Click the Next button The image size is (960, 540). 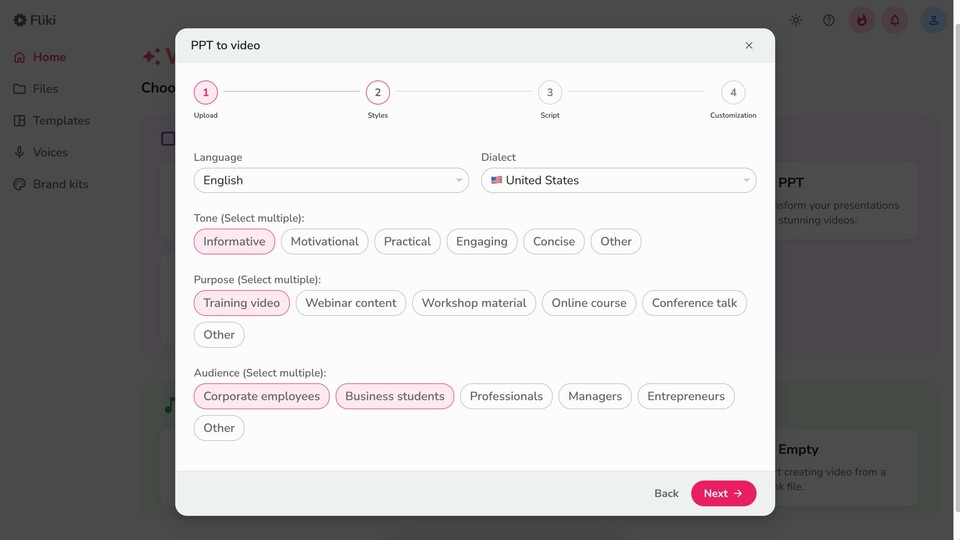[724, 493]
